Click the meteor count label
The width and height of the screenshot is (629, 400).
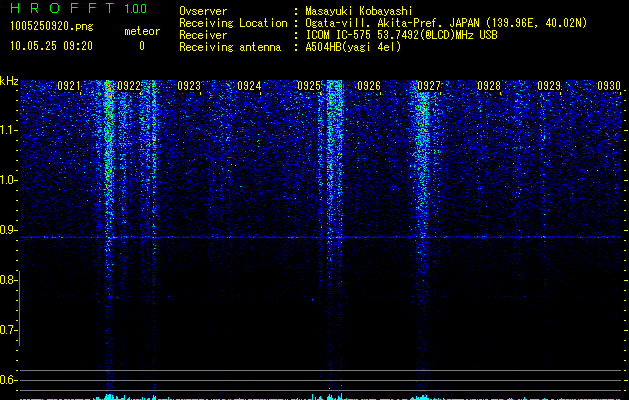(x=142, y=31)
